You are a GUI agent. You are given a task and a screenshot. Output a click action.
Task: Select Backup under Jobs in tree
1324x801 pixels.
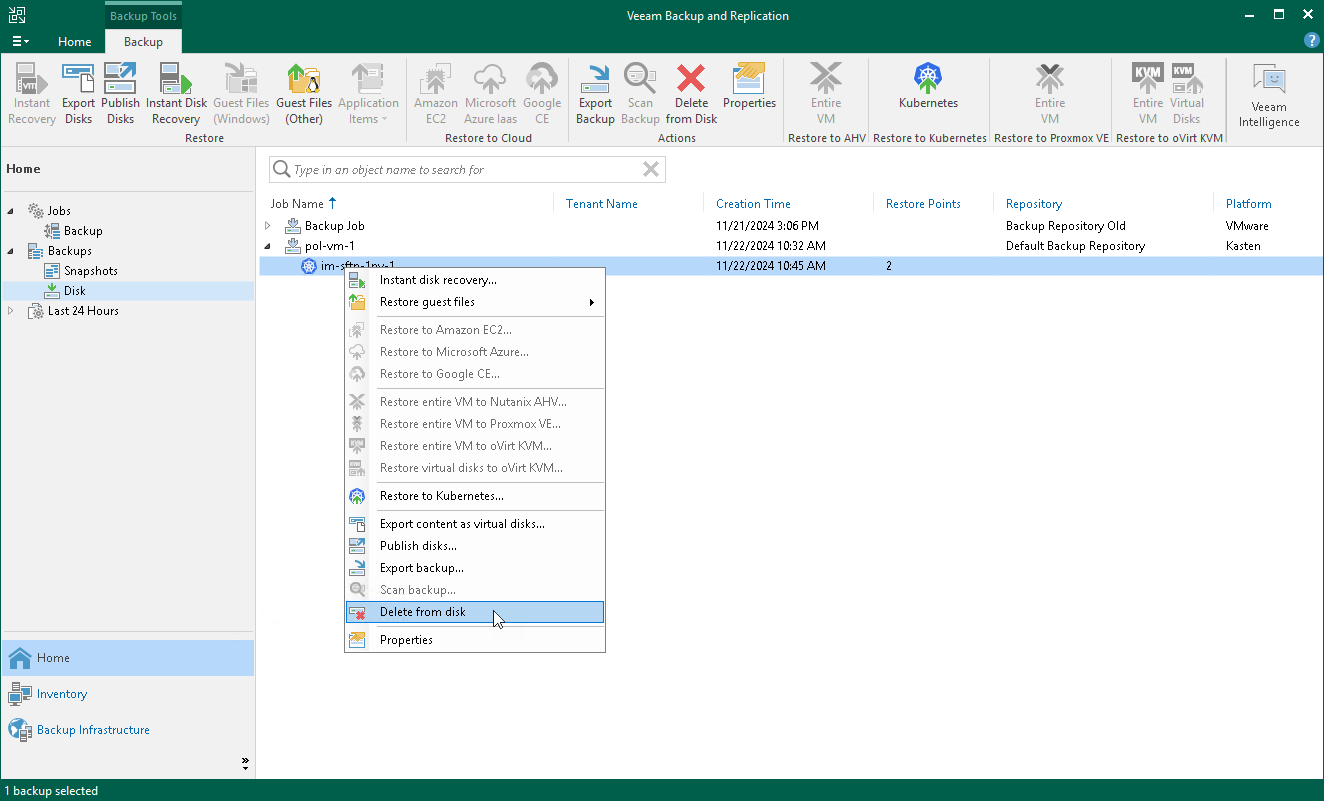[83, 231]
